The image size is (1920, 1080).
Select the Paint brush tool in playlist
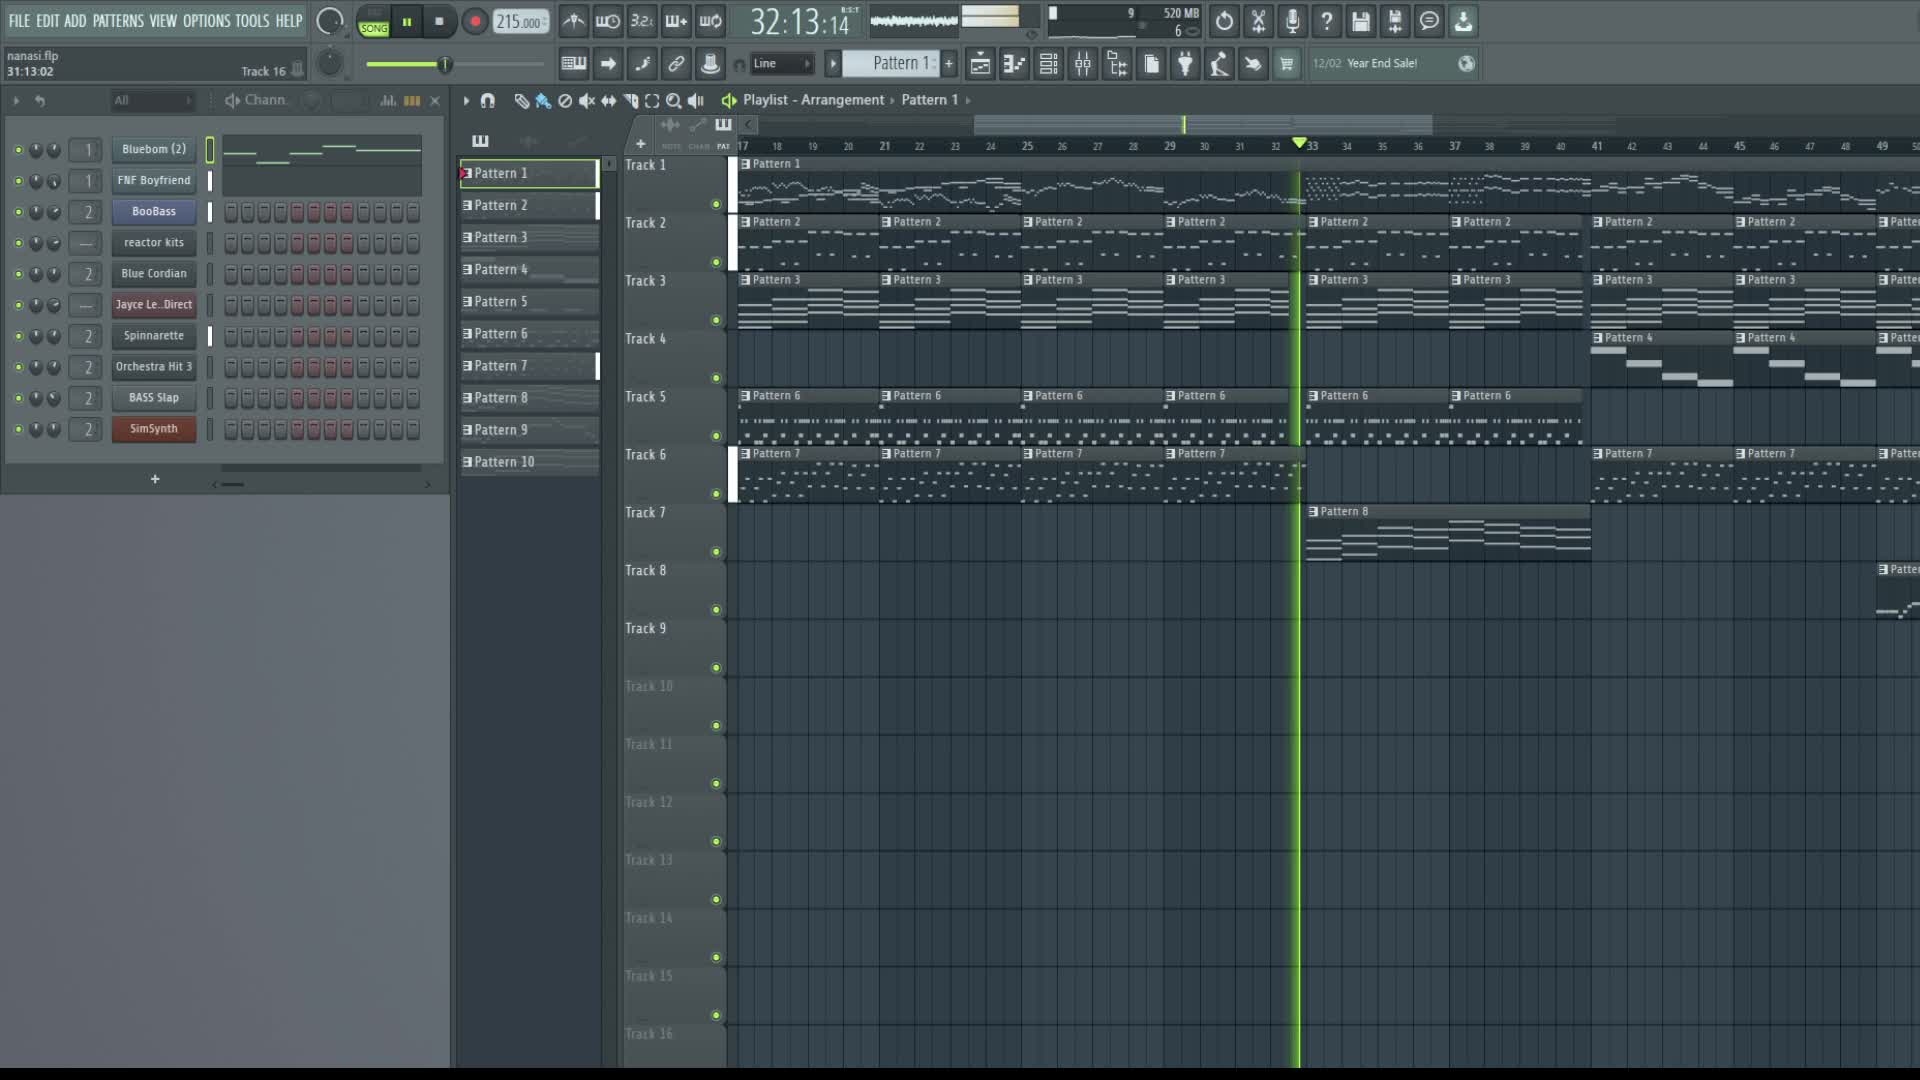tap(543, 100)
